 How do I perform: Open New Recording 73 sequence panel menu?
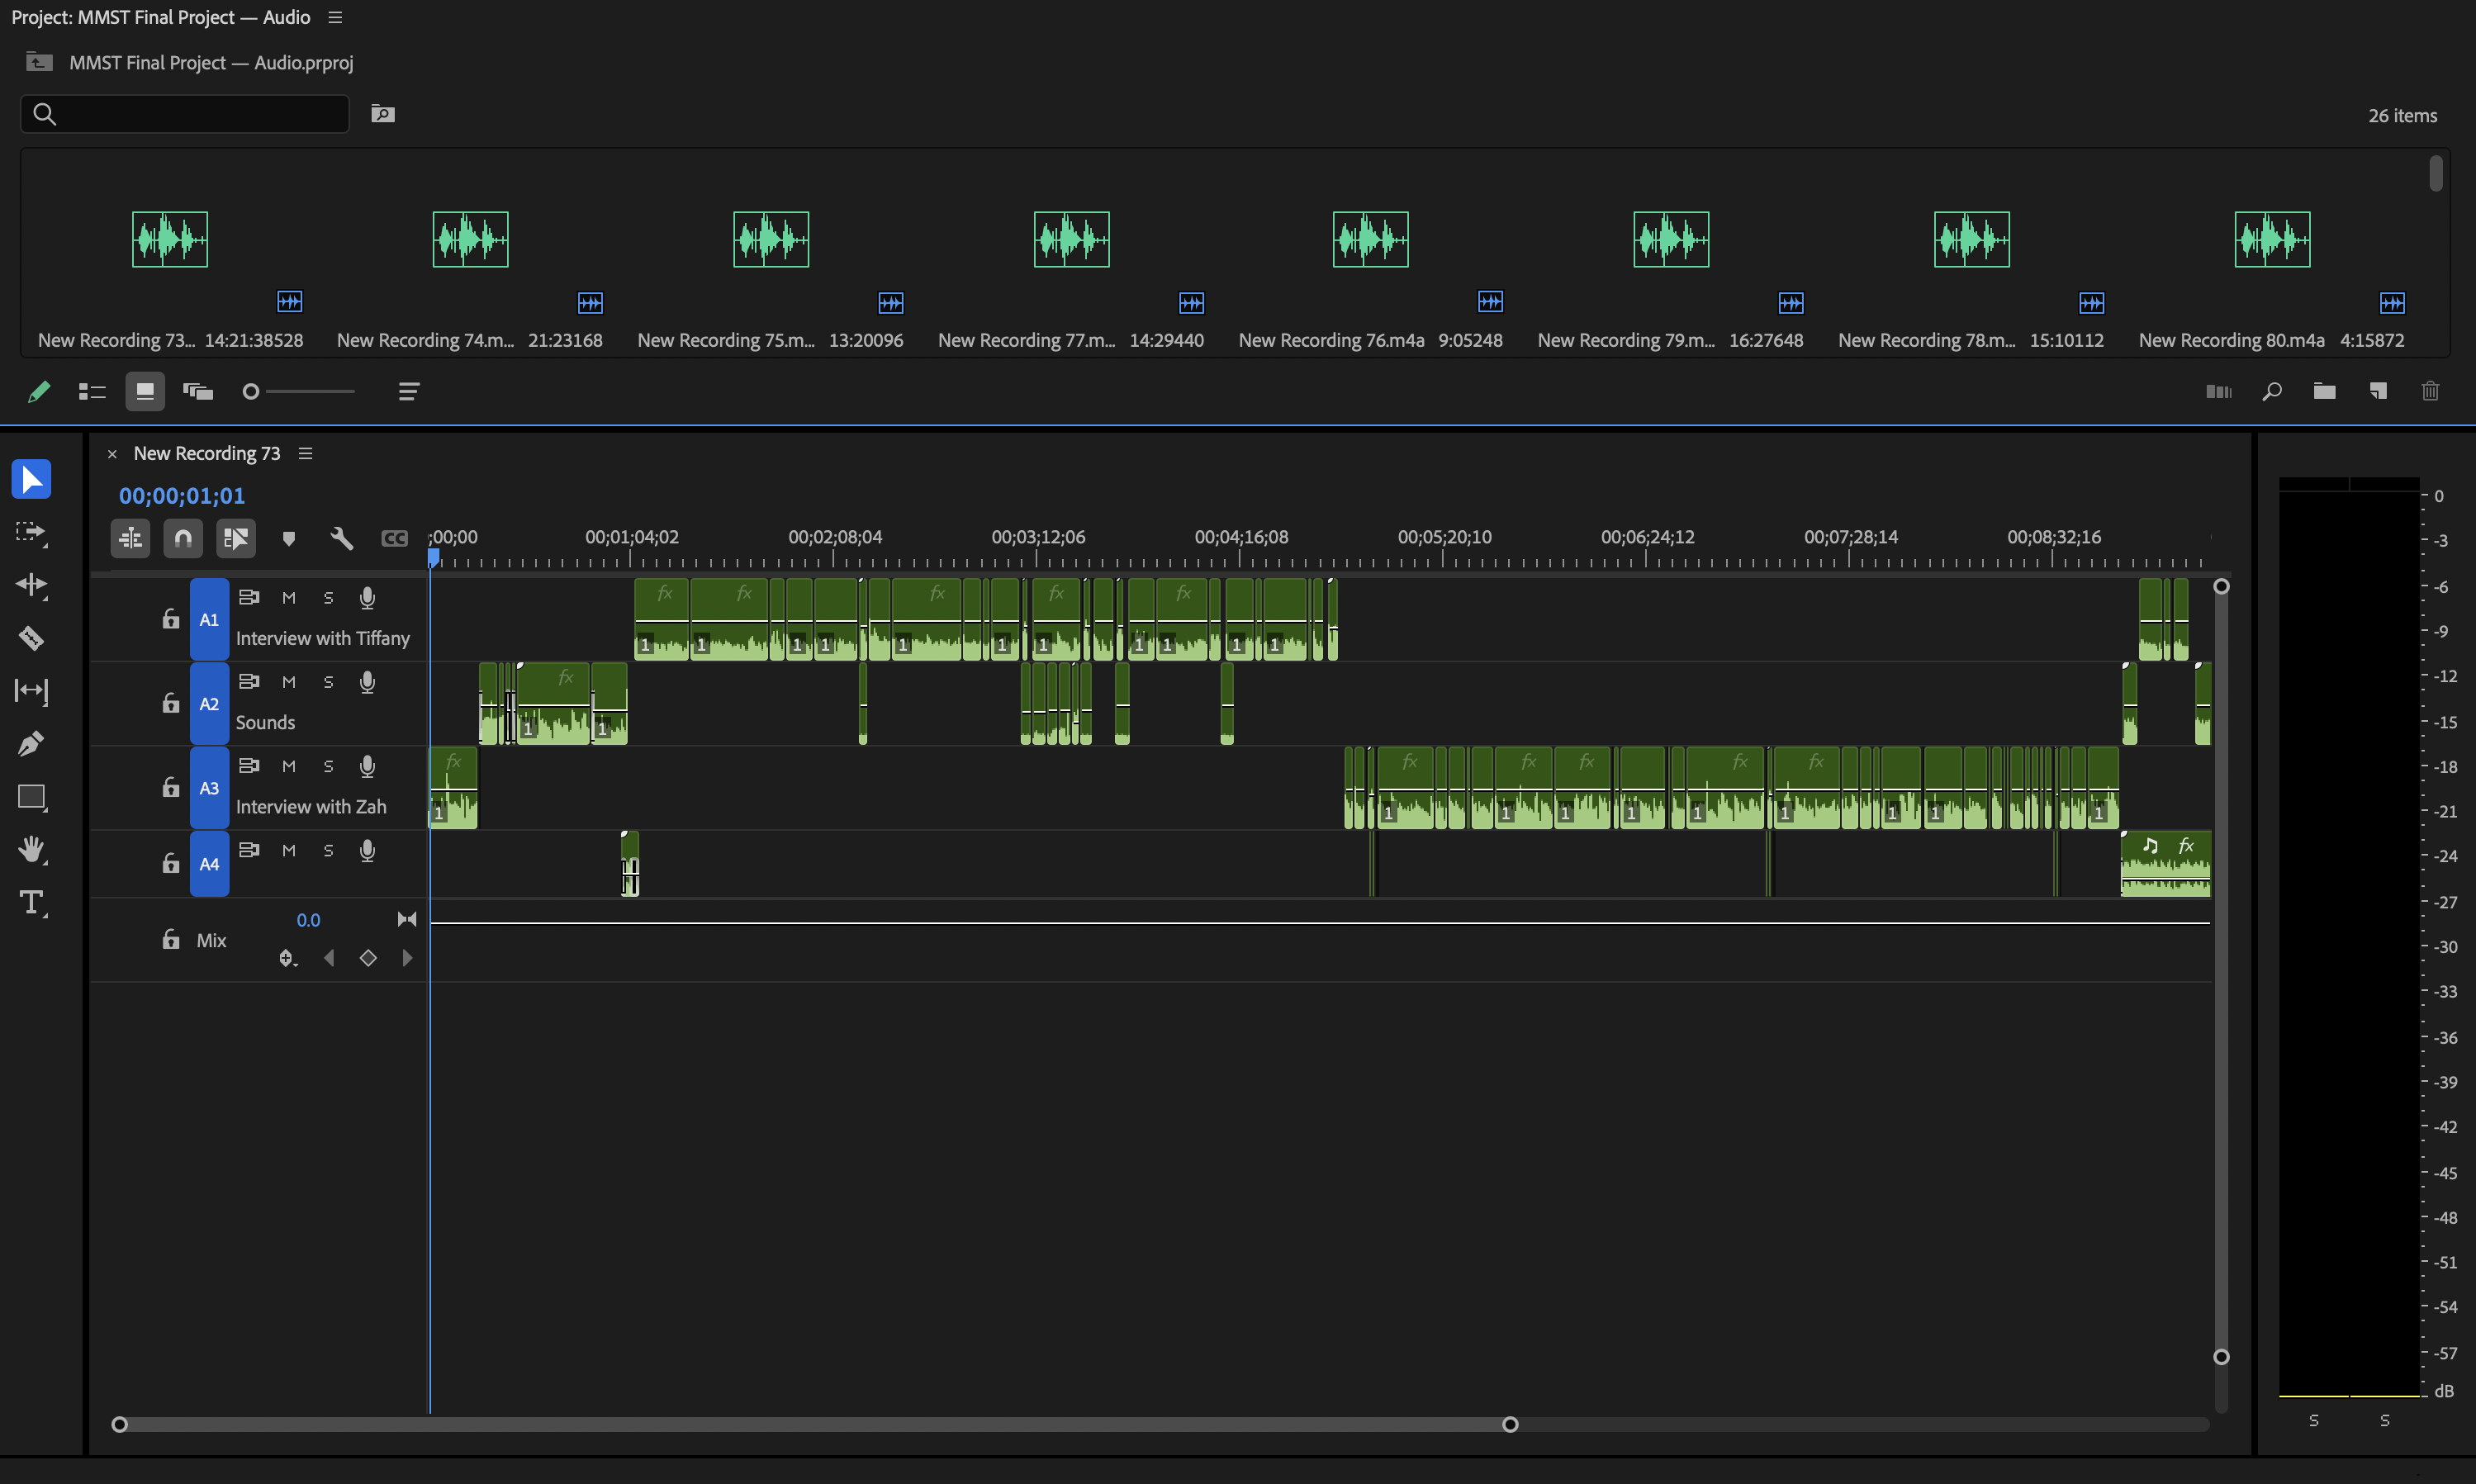[306, 453]
